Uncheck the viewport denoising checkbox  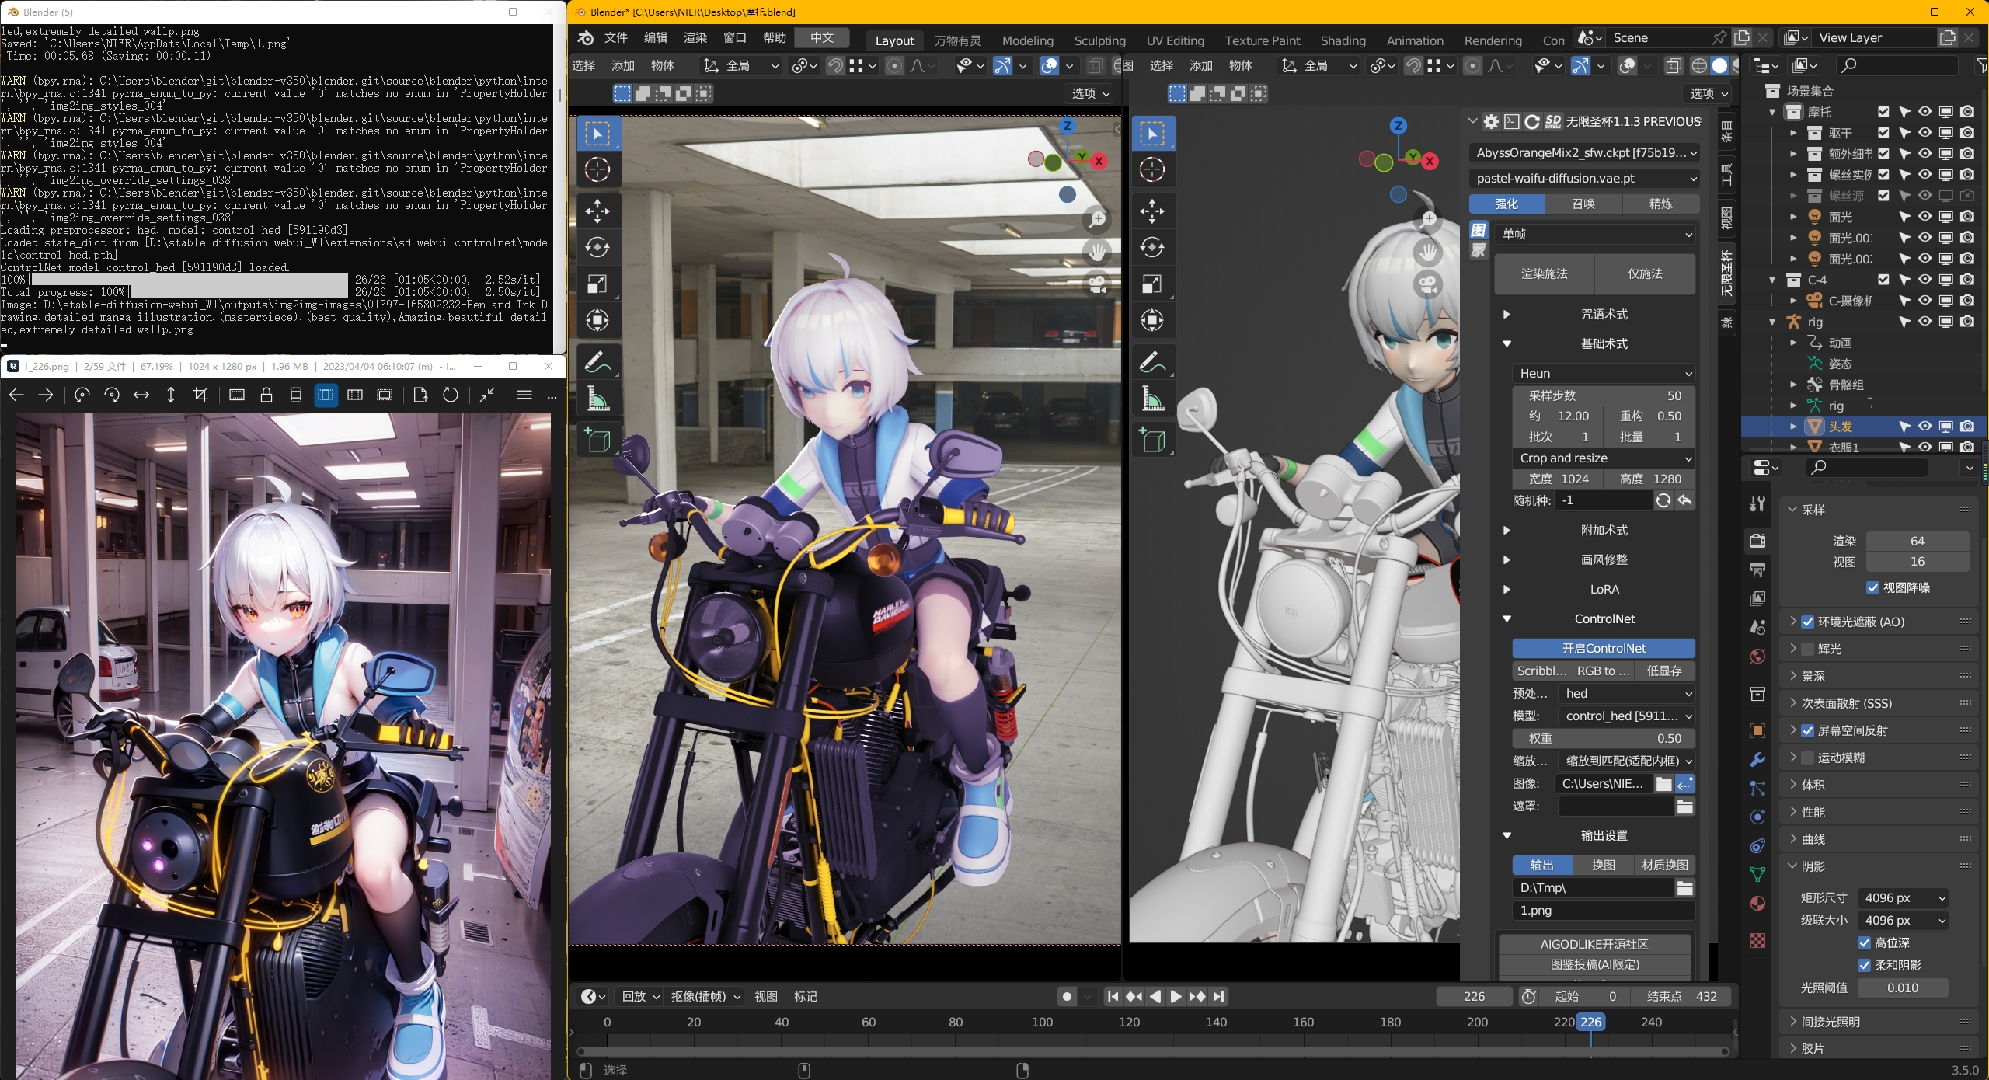[x=1872, y=588]
